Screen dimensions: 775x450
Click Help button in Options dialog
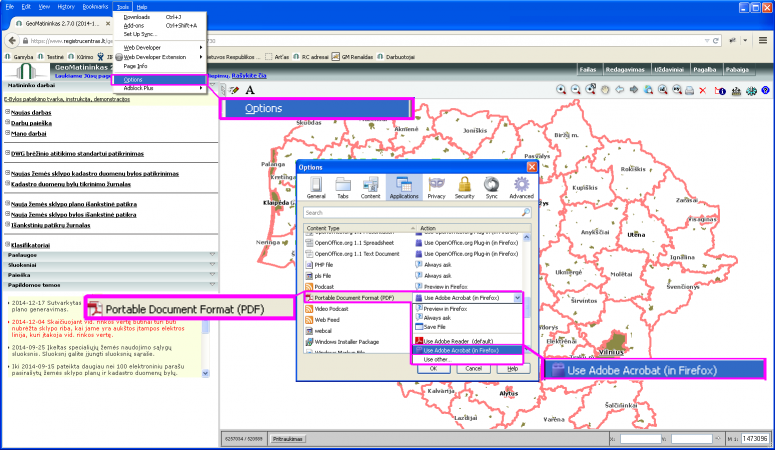(x=513, y=369)
